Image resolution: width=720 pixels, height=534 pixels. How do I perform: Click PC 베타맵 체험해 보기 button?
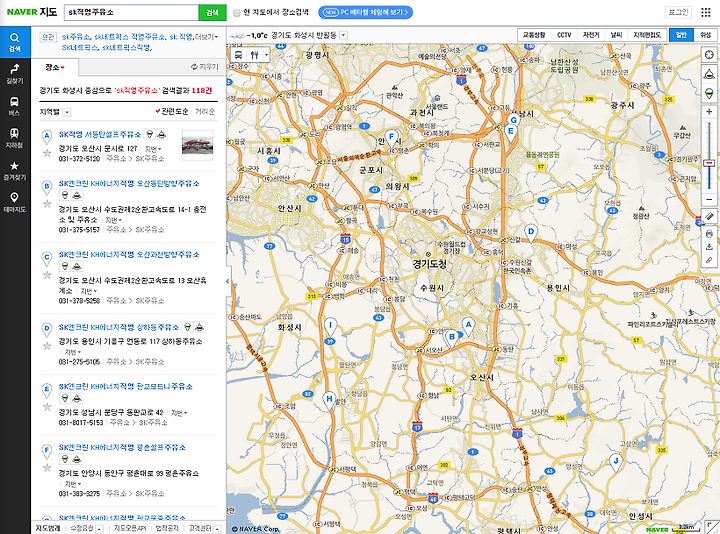coord(366,12)
